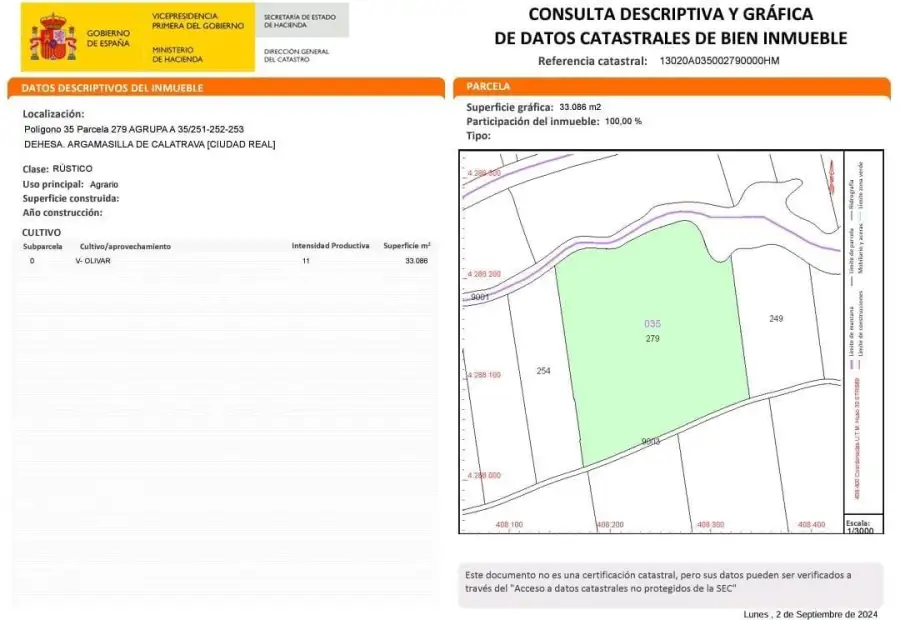Viewport: 900px width, 620px height.
Task: Click the map coordinate 4.288.000
Action: click(484, 475)
